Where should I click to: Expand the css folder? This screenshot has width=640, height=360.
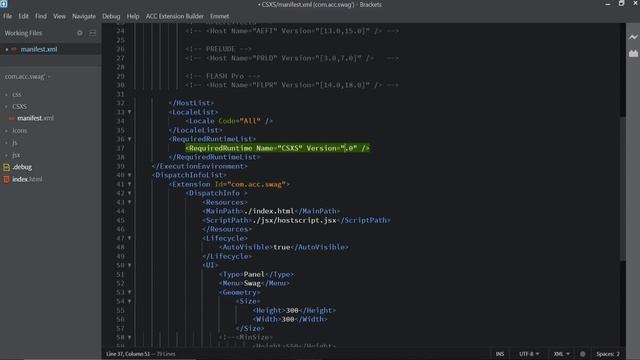point(16,94)
